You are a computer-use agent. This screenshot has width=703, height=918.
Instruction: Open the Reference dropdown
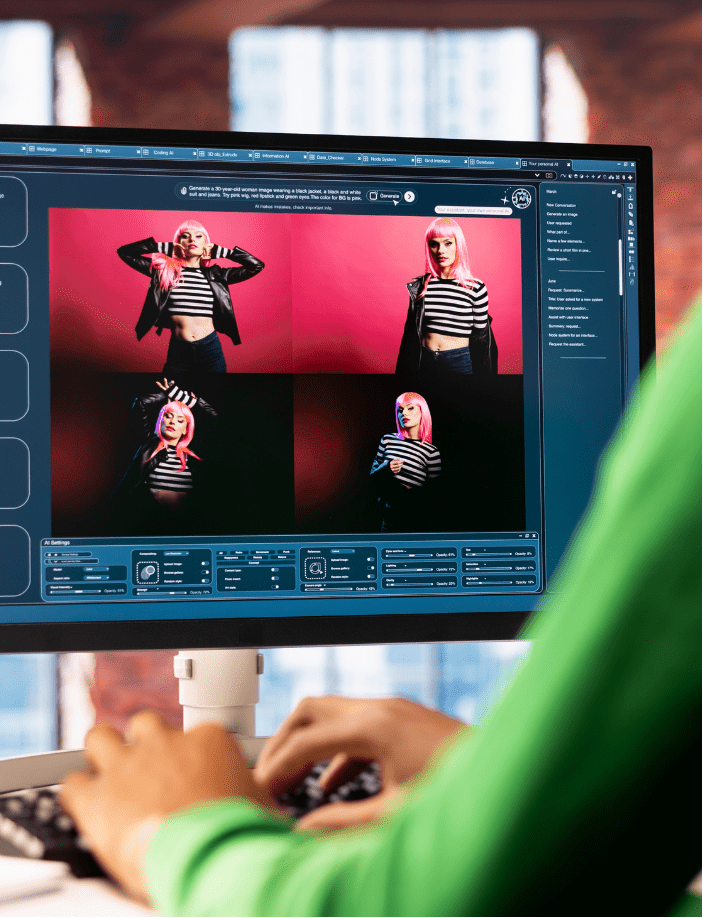[341, 551]
